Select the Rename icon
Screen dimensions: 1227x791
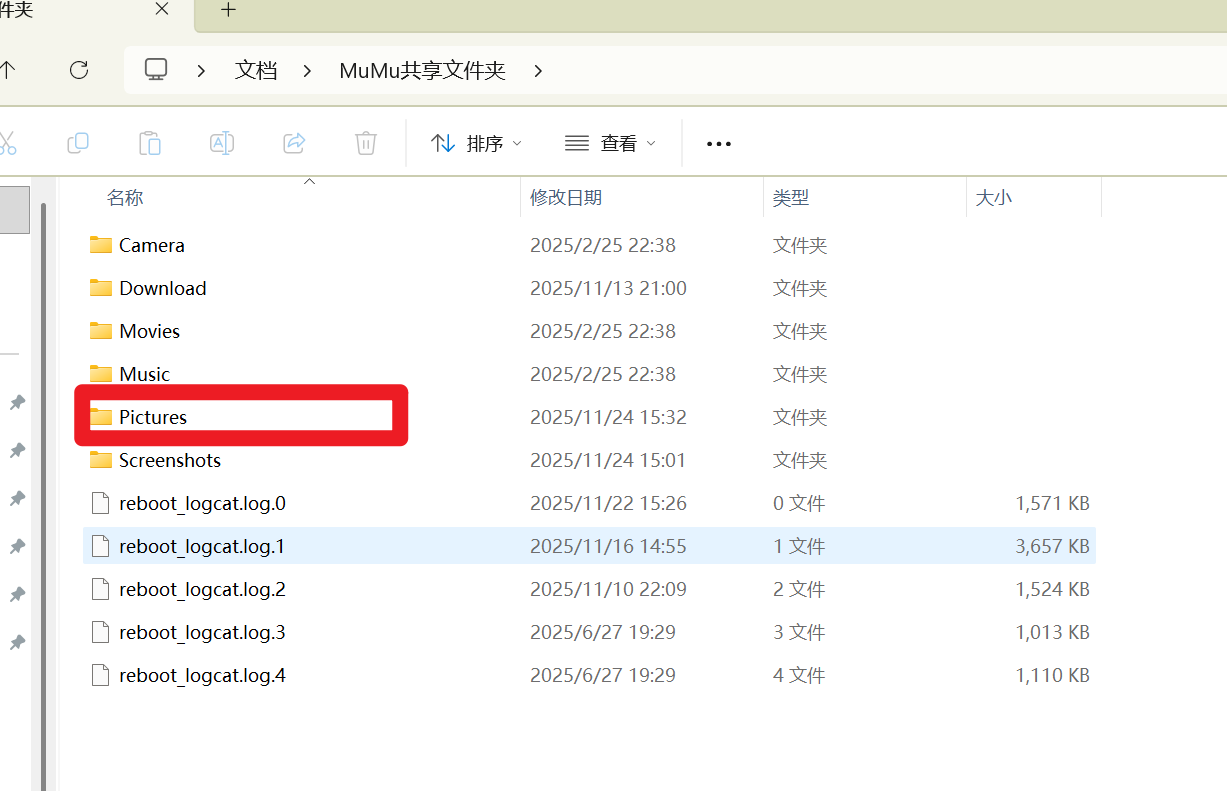[221, 143]
